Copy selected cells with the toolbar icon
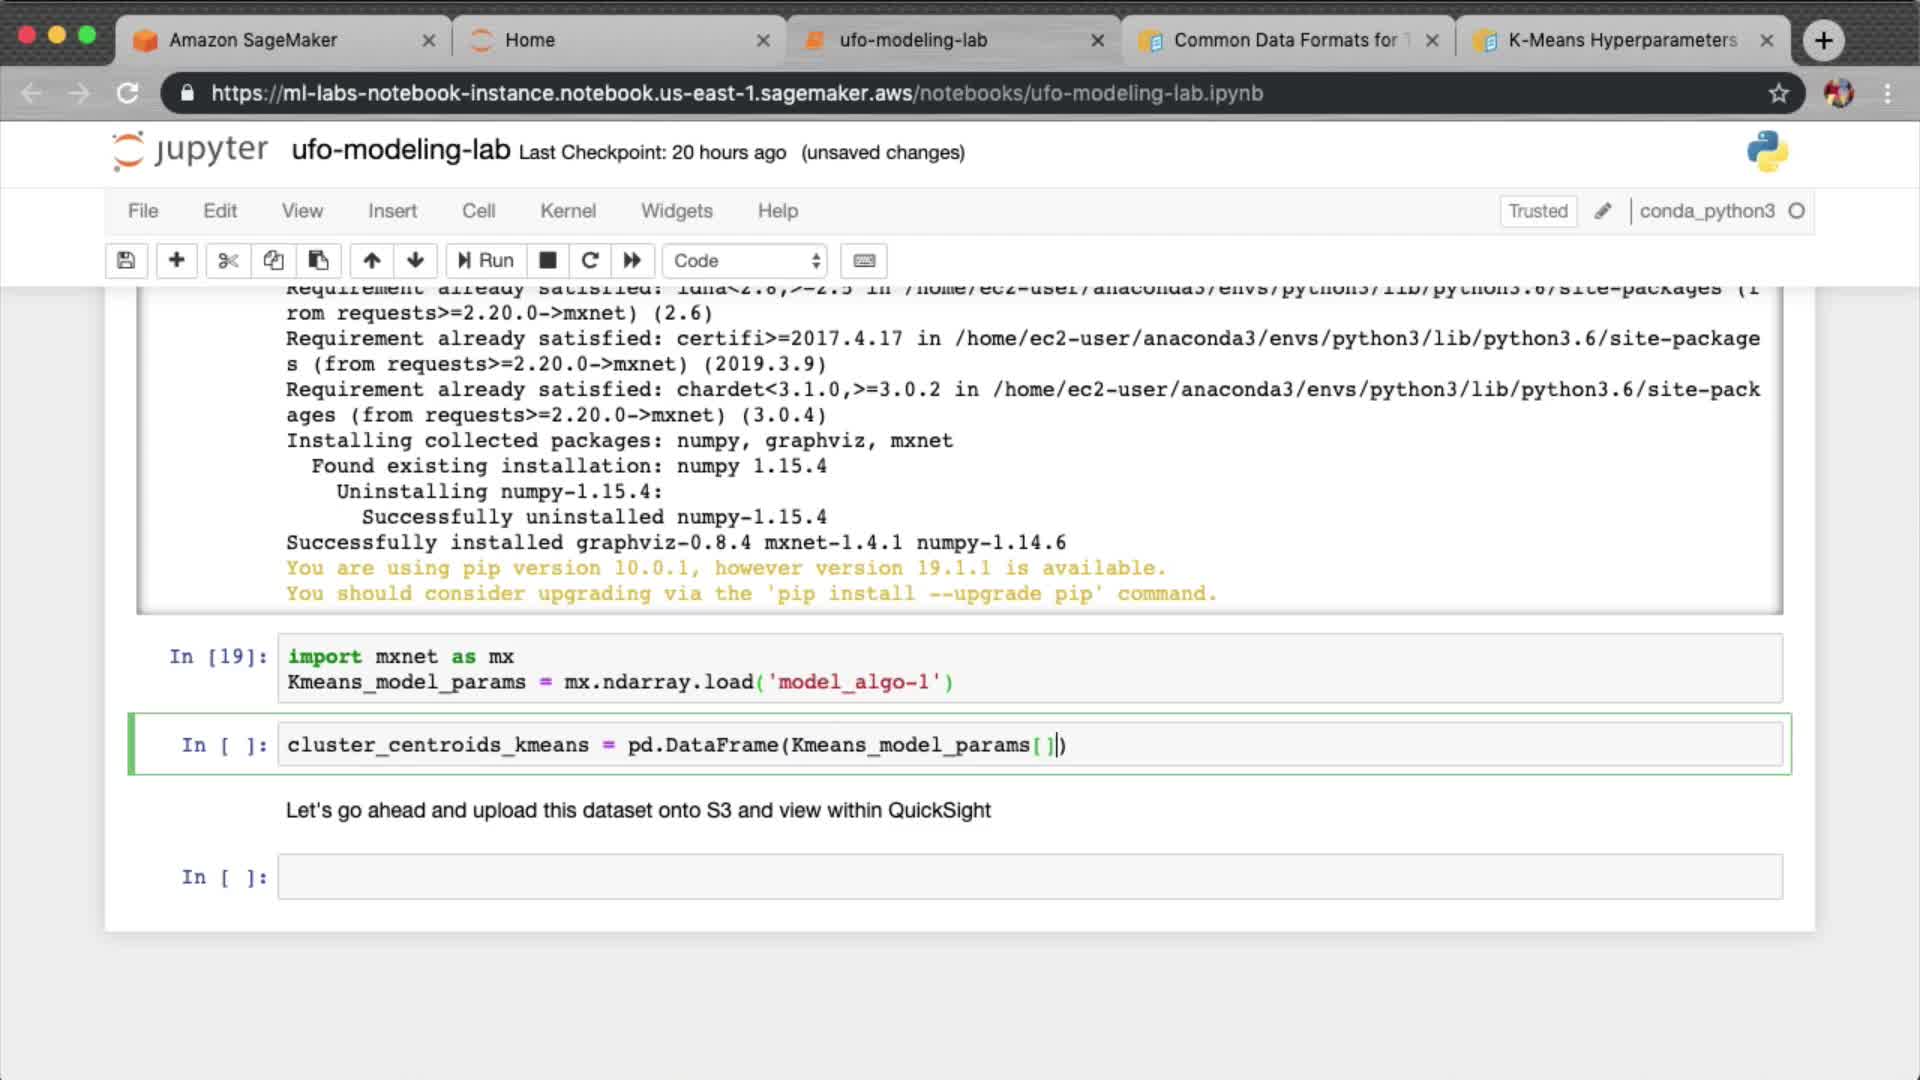The width and height of the screenshot is (1920, 1080). (273, 261)
